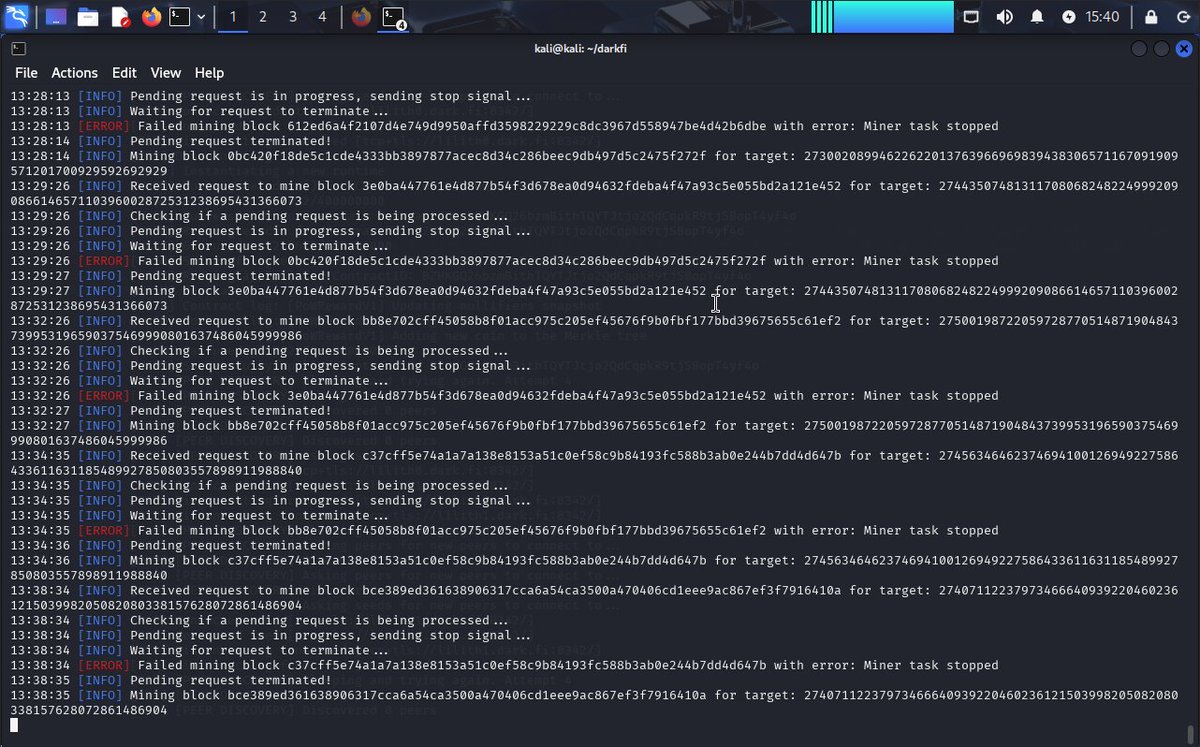1200x747 pixels.
Task: Click the 13:32:26 'Waiting for request to terminate' line
Action: click(x=200, y=381)
